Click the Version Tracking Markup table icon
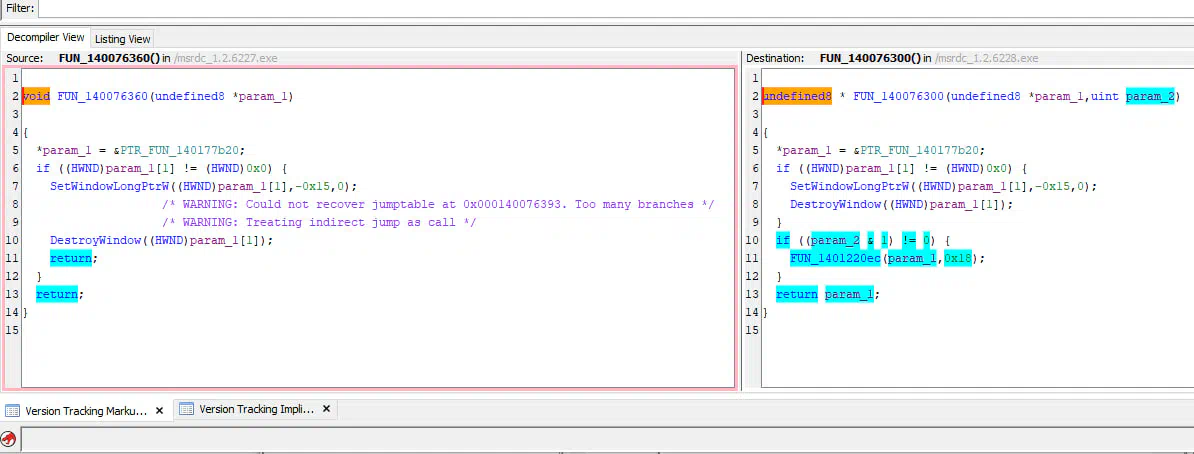 [x=12, y=411]
